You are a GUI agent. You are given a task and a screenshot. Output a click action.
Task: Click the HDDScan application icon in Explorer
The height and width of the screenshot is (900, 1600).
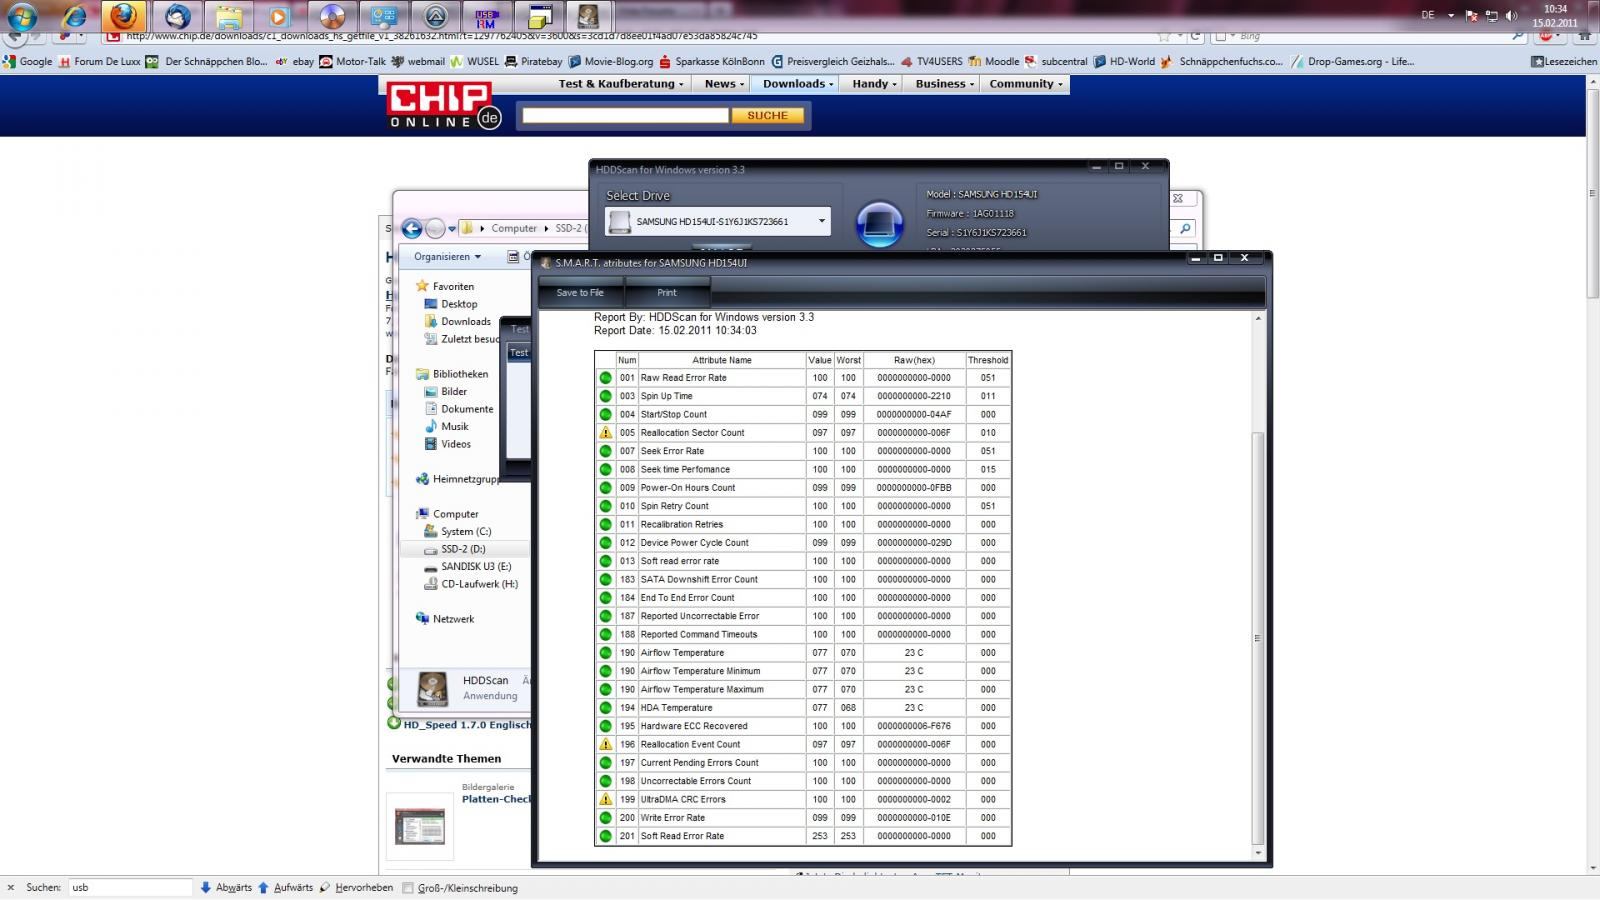(x=433, y=688)
